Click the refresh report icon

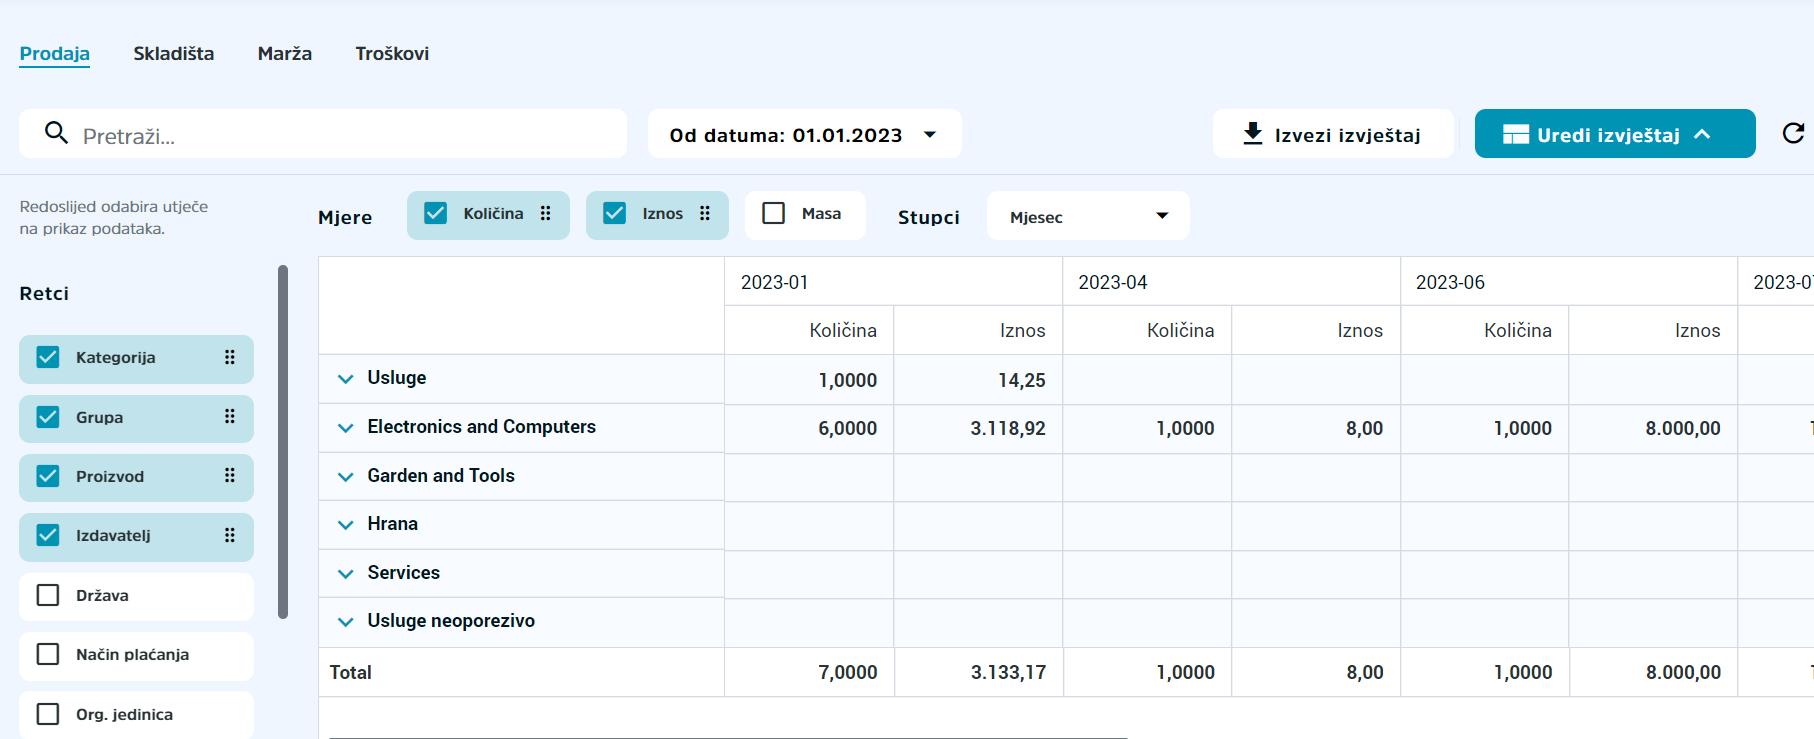(1793, 133)
